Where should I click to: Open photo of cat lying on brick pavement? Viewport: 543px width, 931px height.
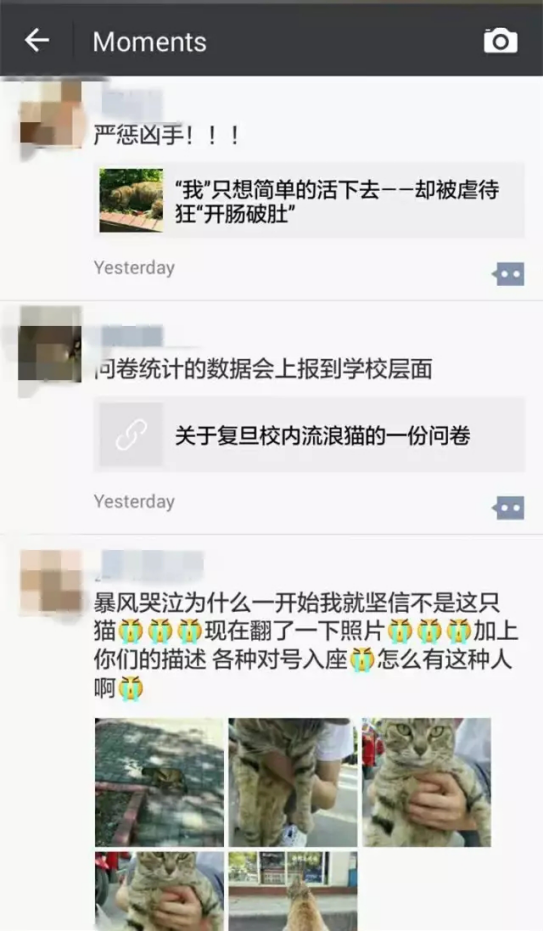pyautogui.click(x=160, y=783)
